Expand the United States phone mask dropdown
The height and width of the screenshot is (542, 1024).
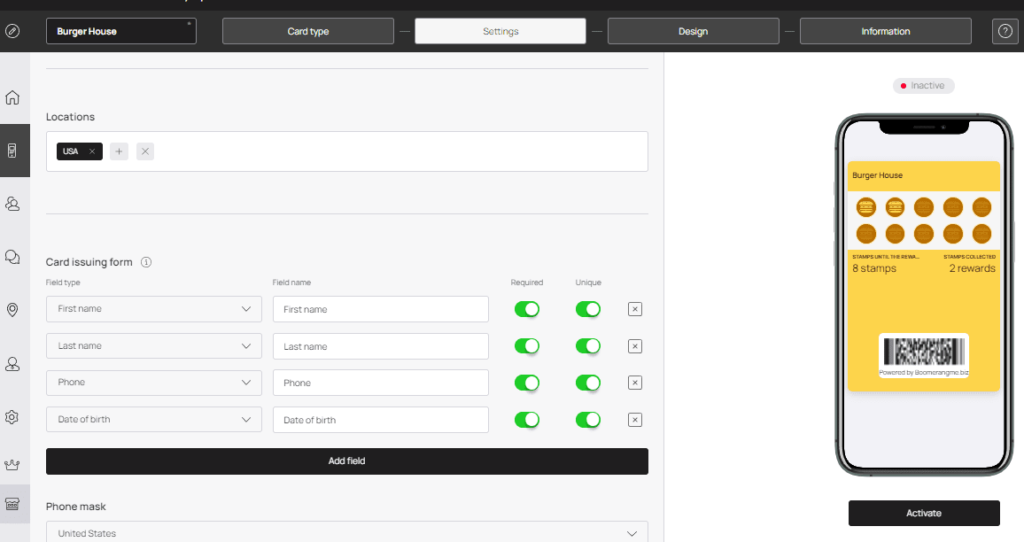[347, 533]
